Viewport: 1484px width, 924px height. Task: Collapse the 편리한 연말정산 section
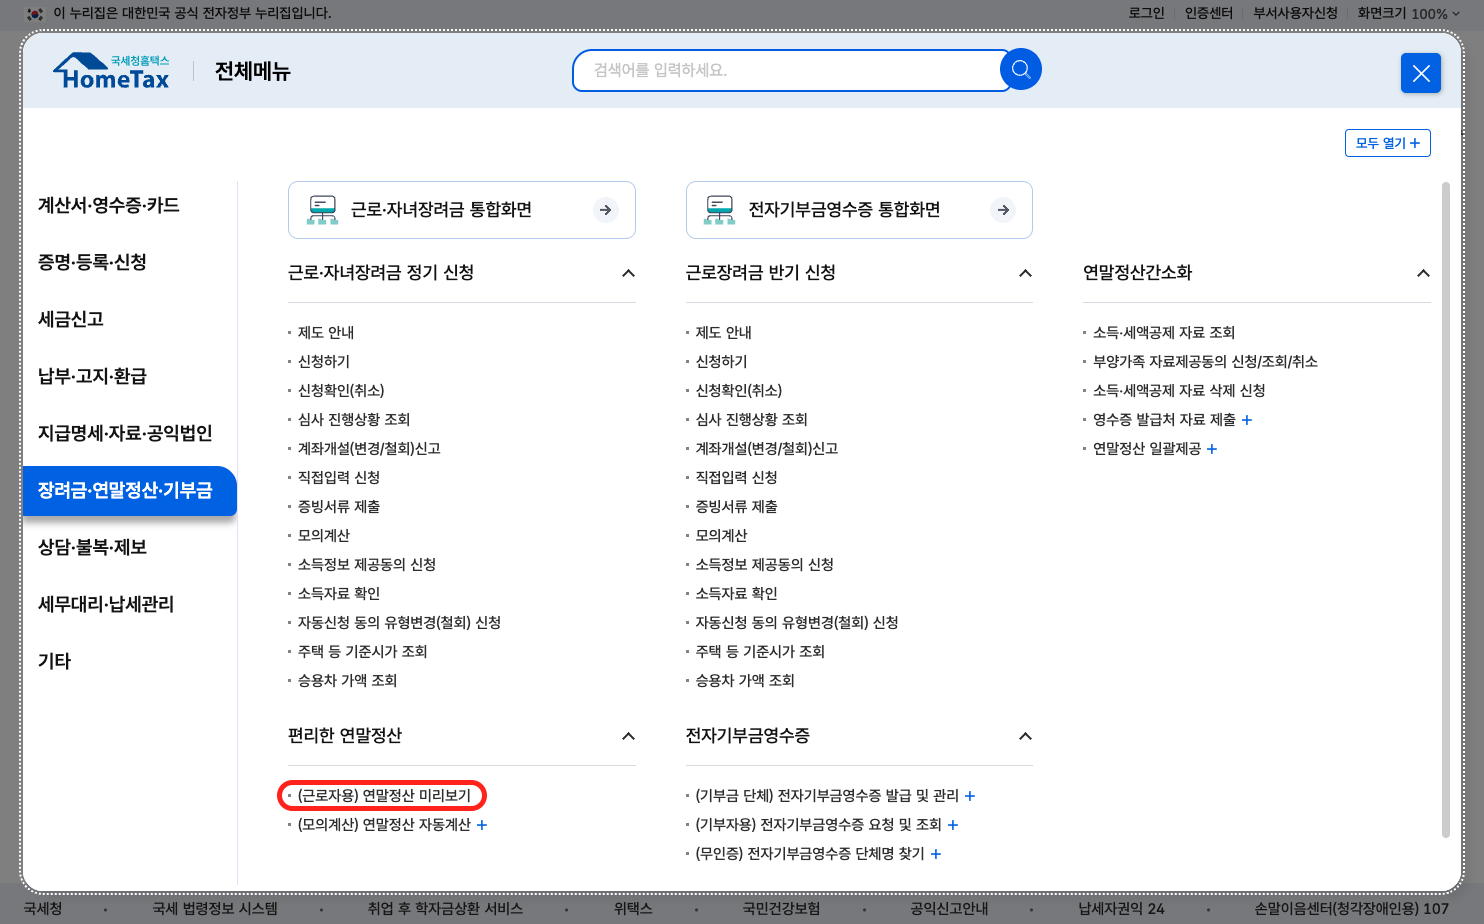[628, 735]
